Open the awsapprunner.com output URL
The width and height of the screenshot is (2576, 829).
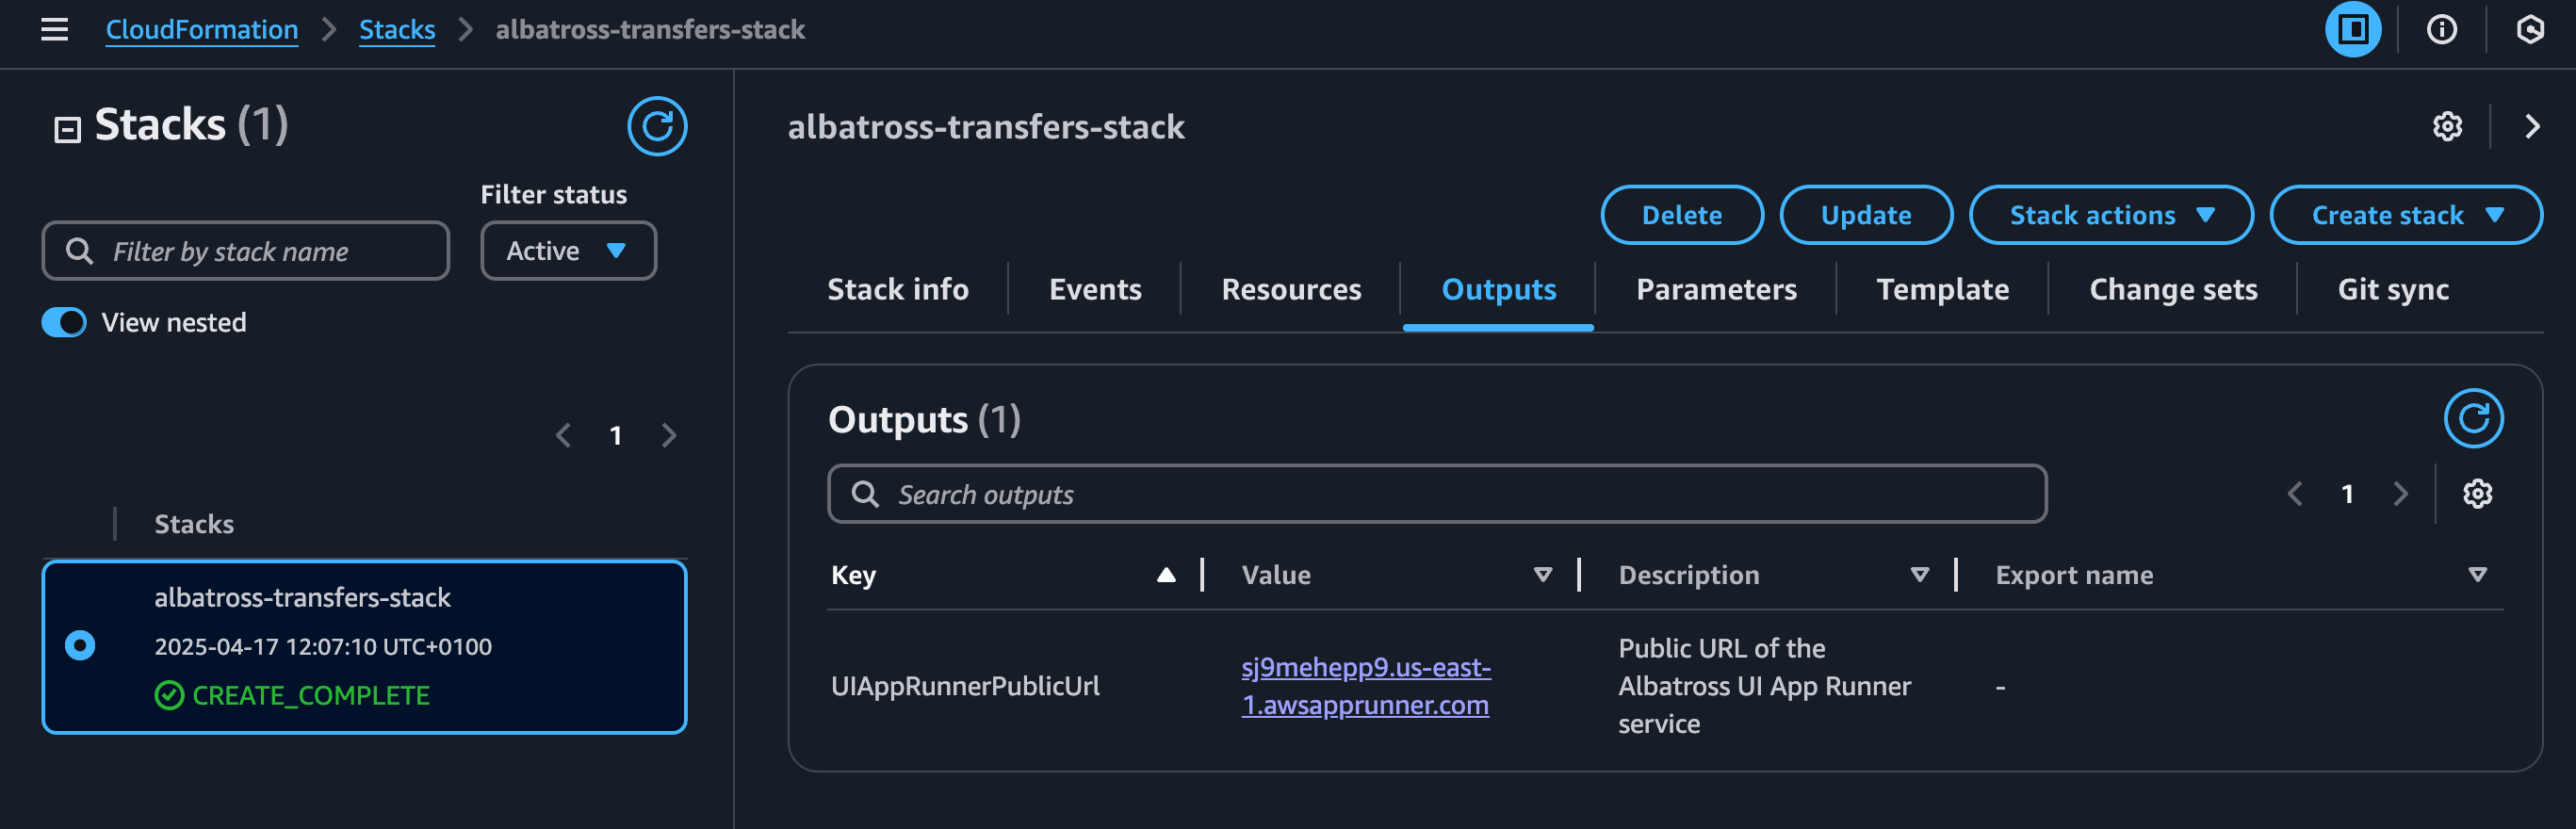coord(1365,686)
